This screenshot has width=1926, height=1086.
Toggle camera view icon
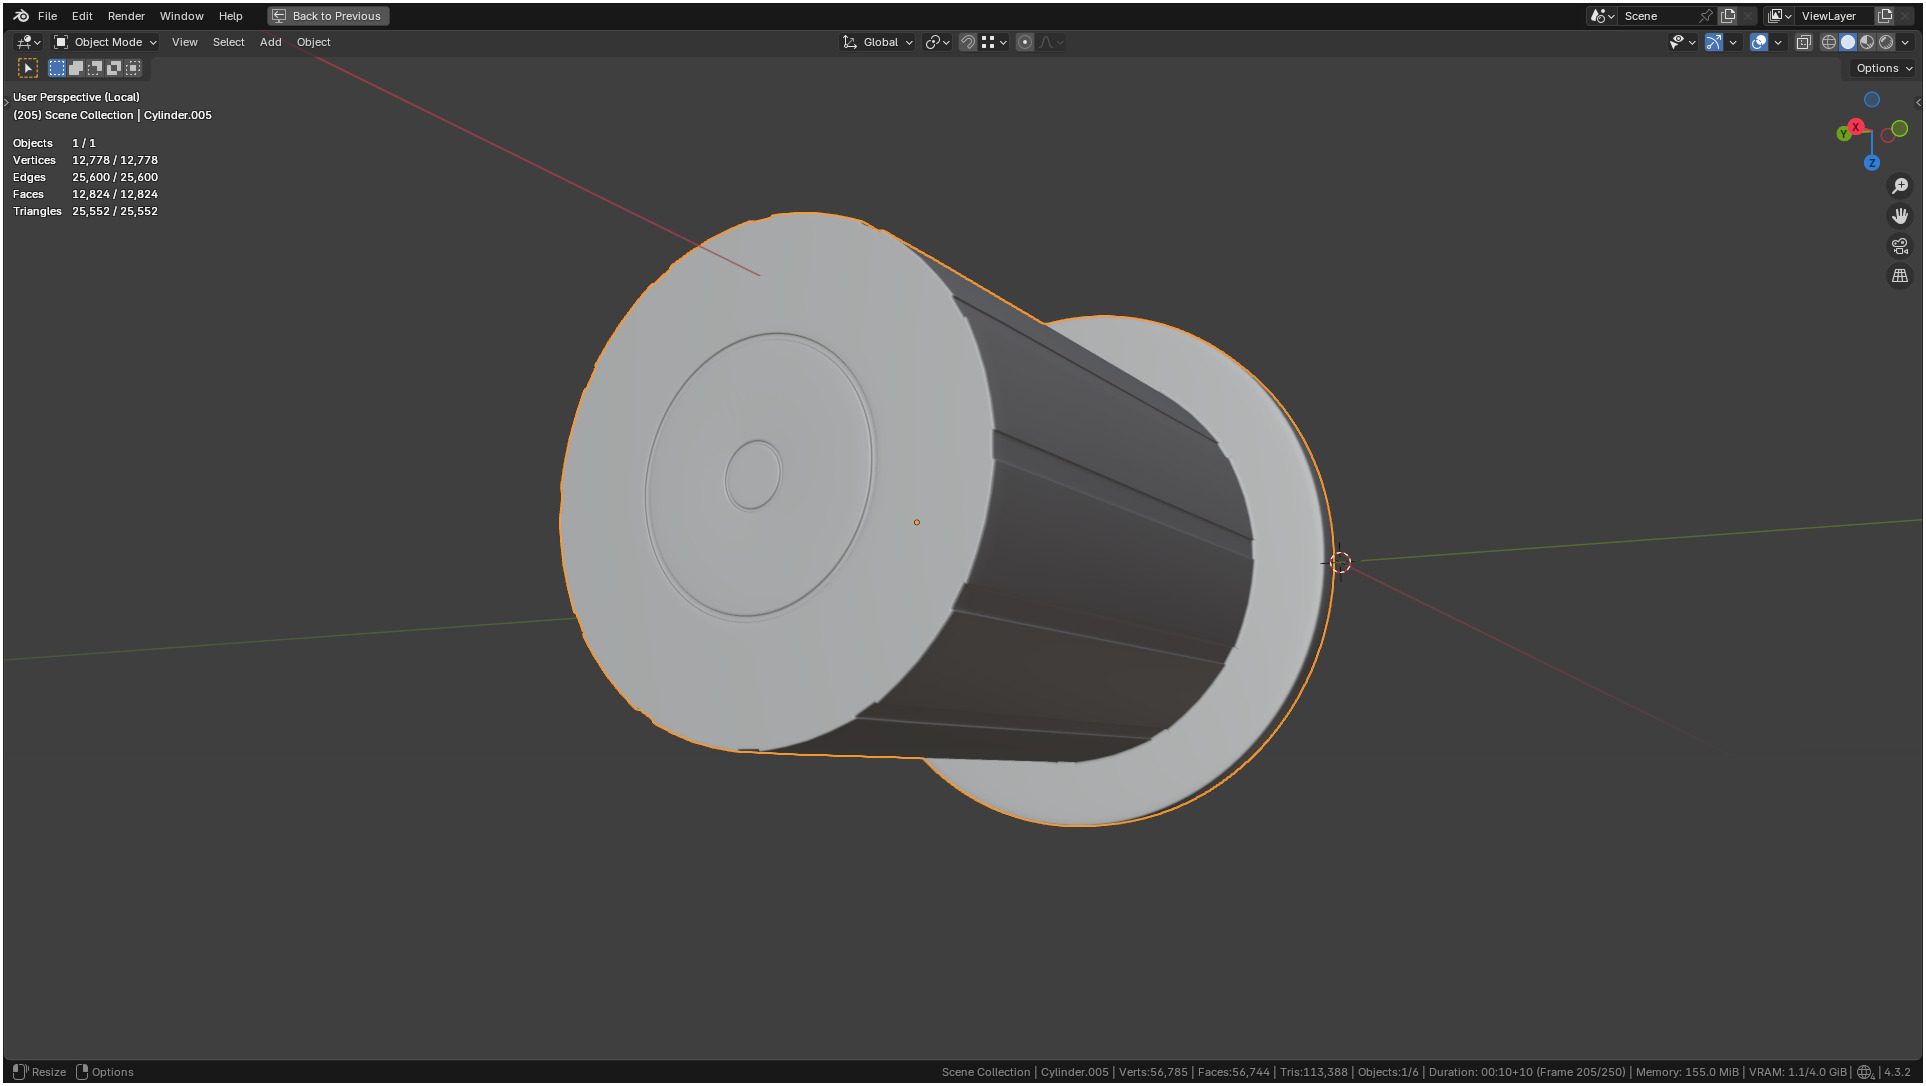pos(1900,246)
